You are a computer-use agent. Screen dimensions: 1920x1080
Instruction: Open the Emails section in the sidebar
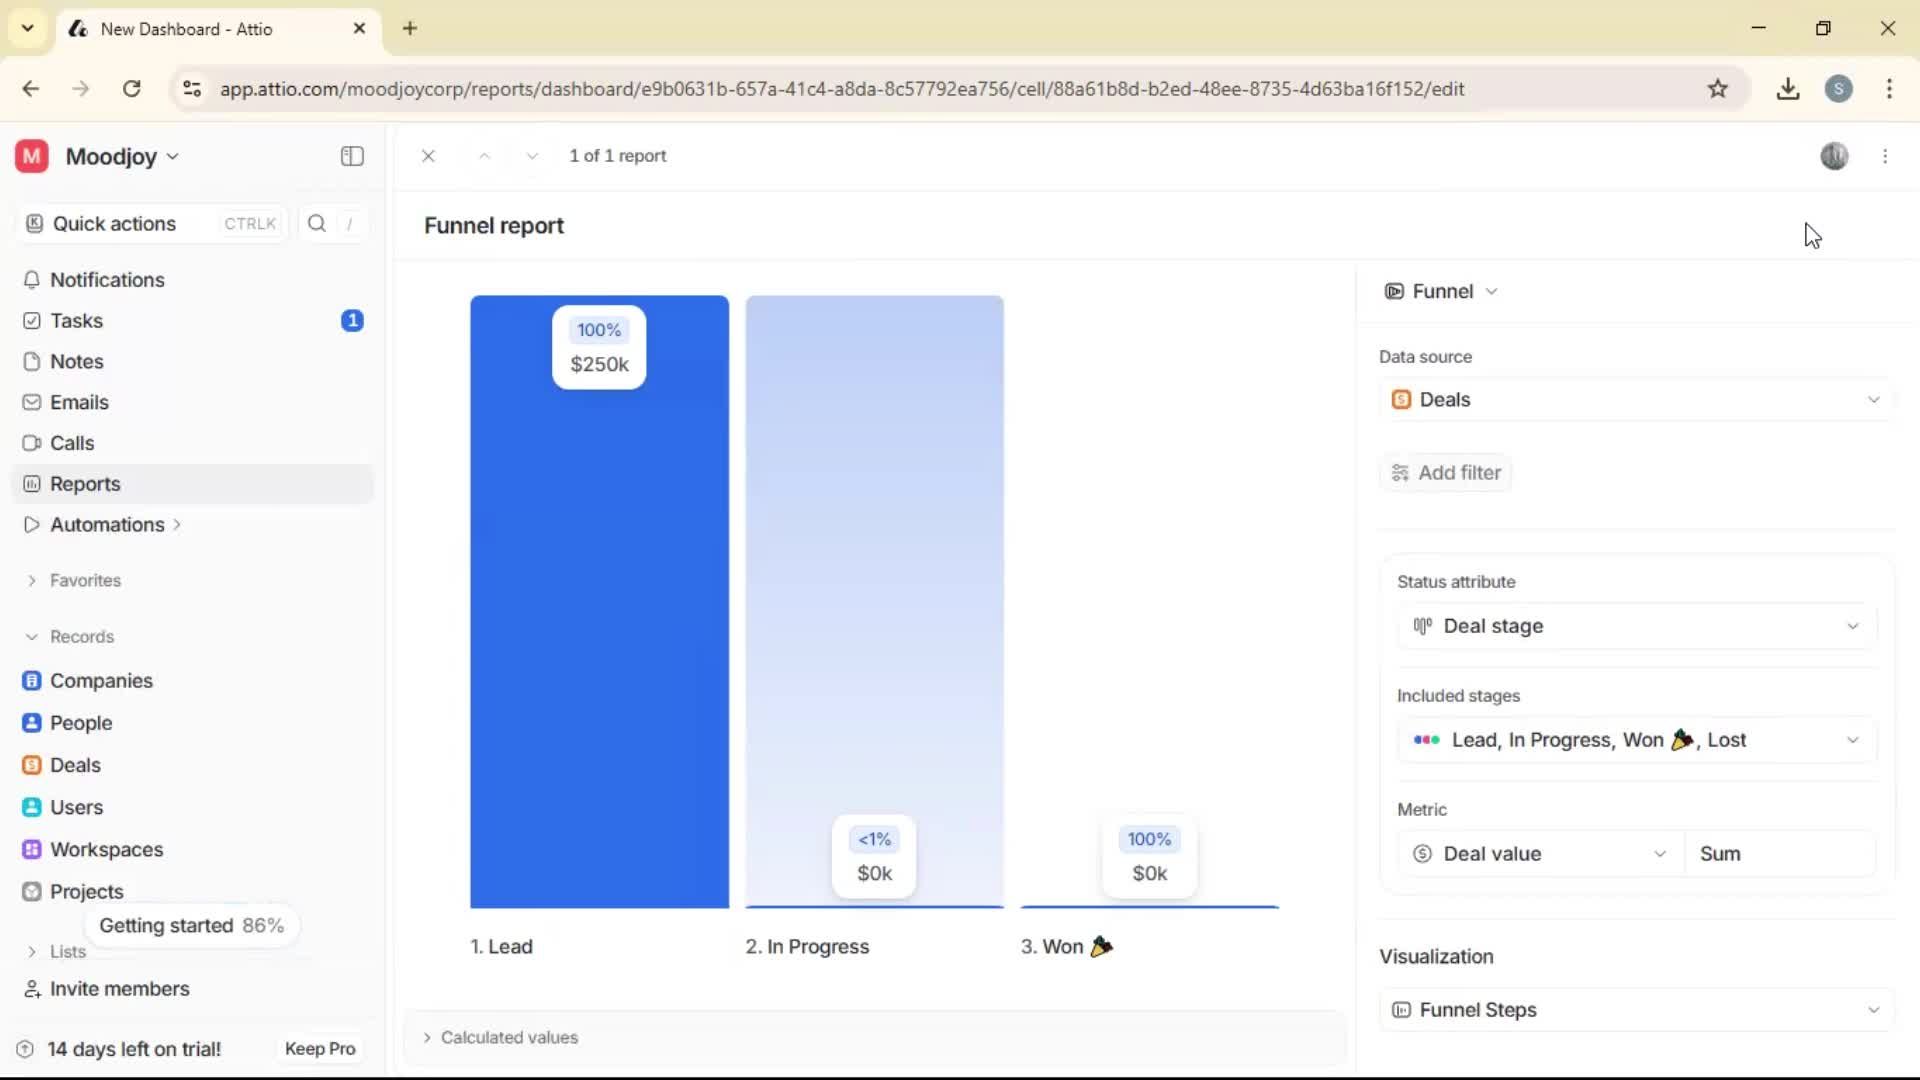pyautogui.click(x=80, y=402)
